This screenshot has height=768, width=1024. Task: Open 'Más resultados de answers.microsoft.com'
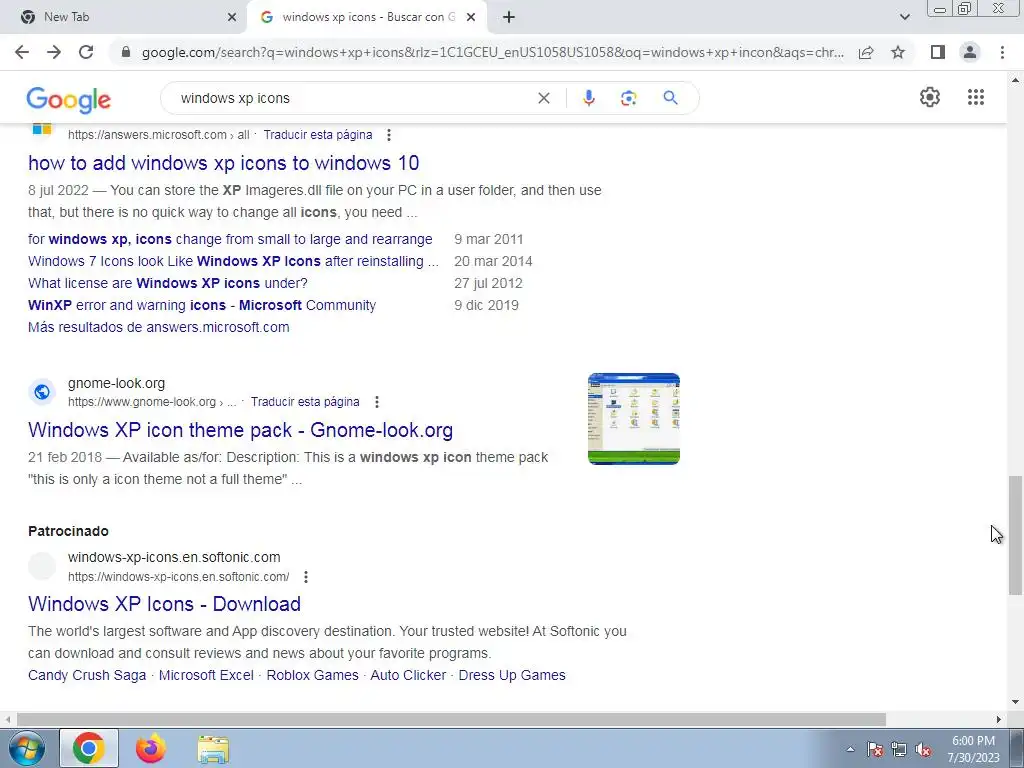(x=159, y=327)
